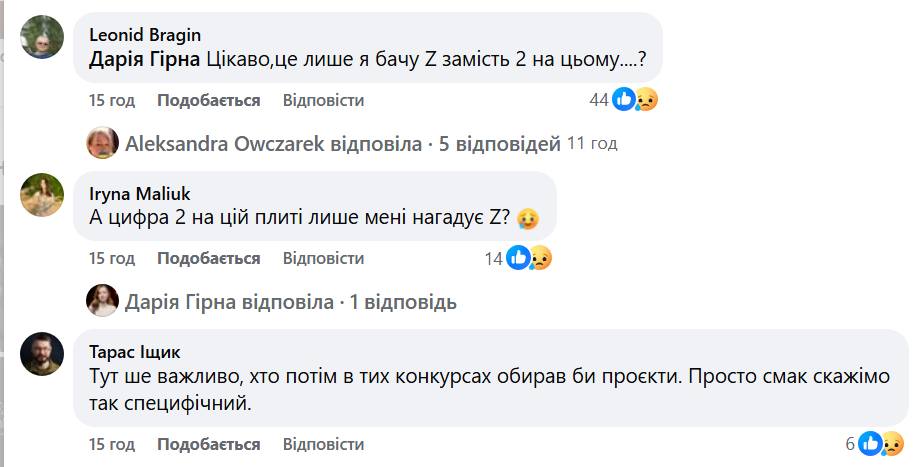The height and width of the screenshot is (467, 921).
Task: Reply to Leonid Bragin's comment via Відповісти
Action: tap(323, 100)
